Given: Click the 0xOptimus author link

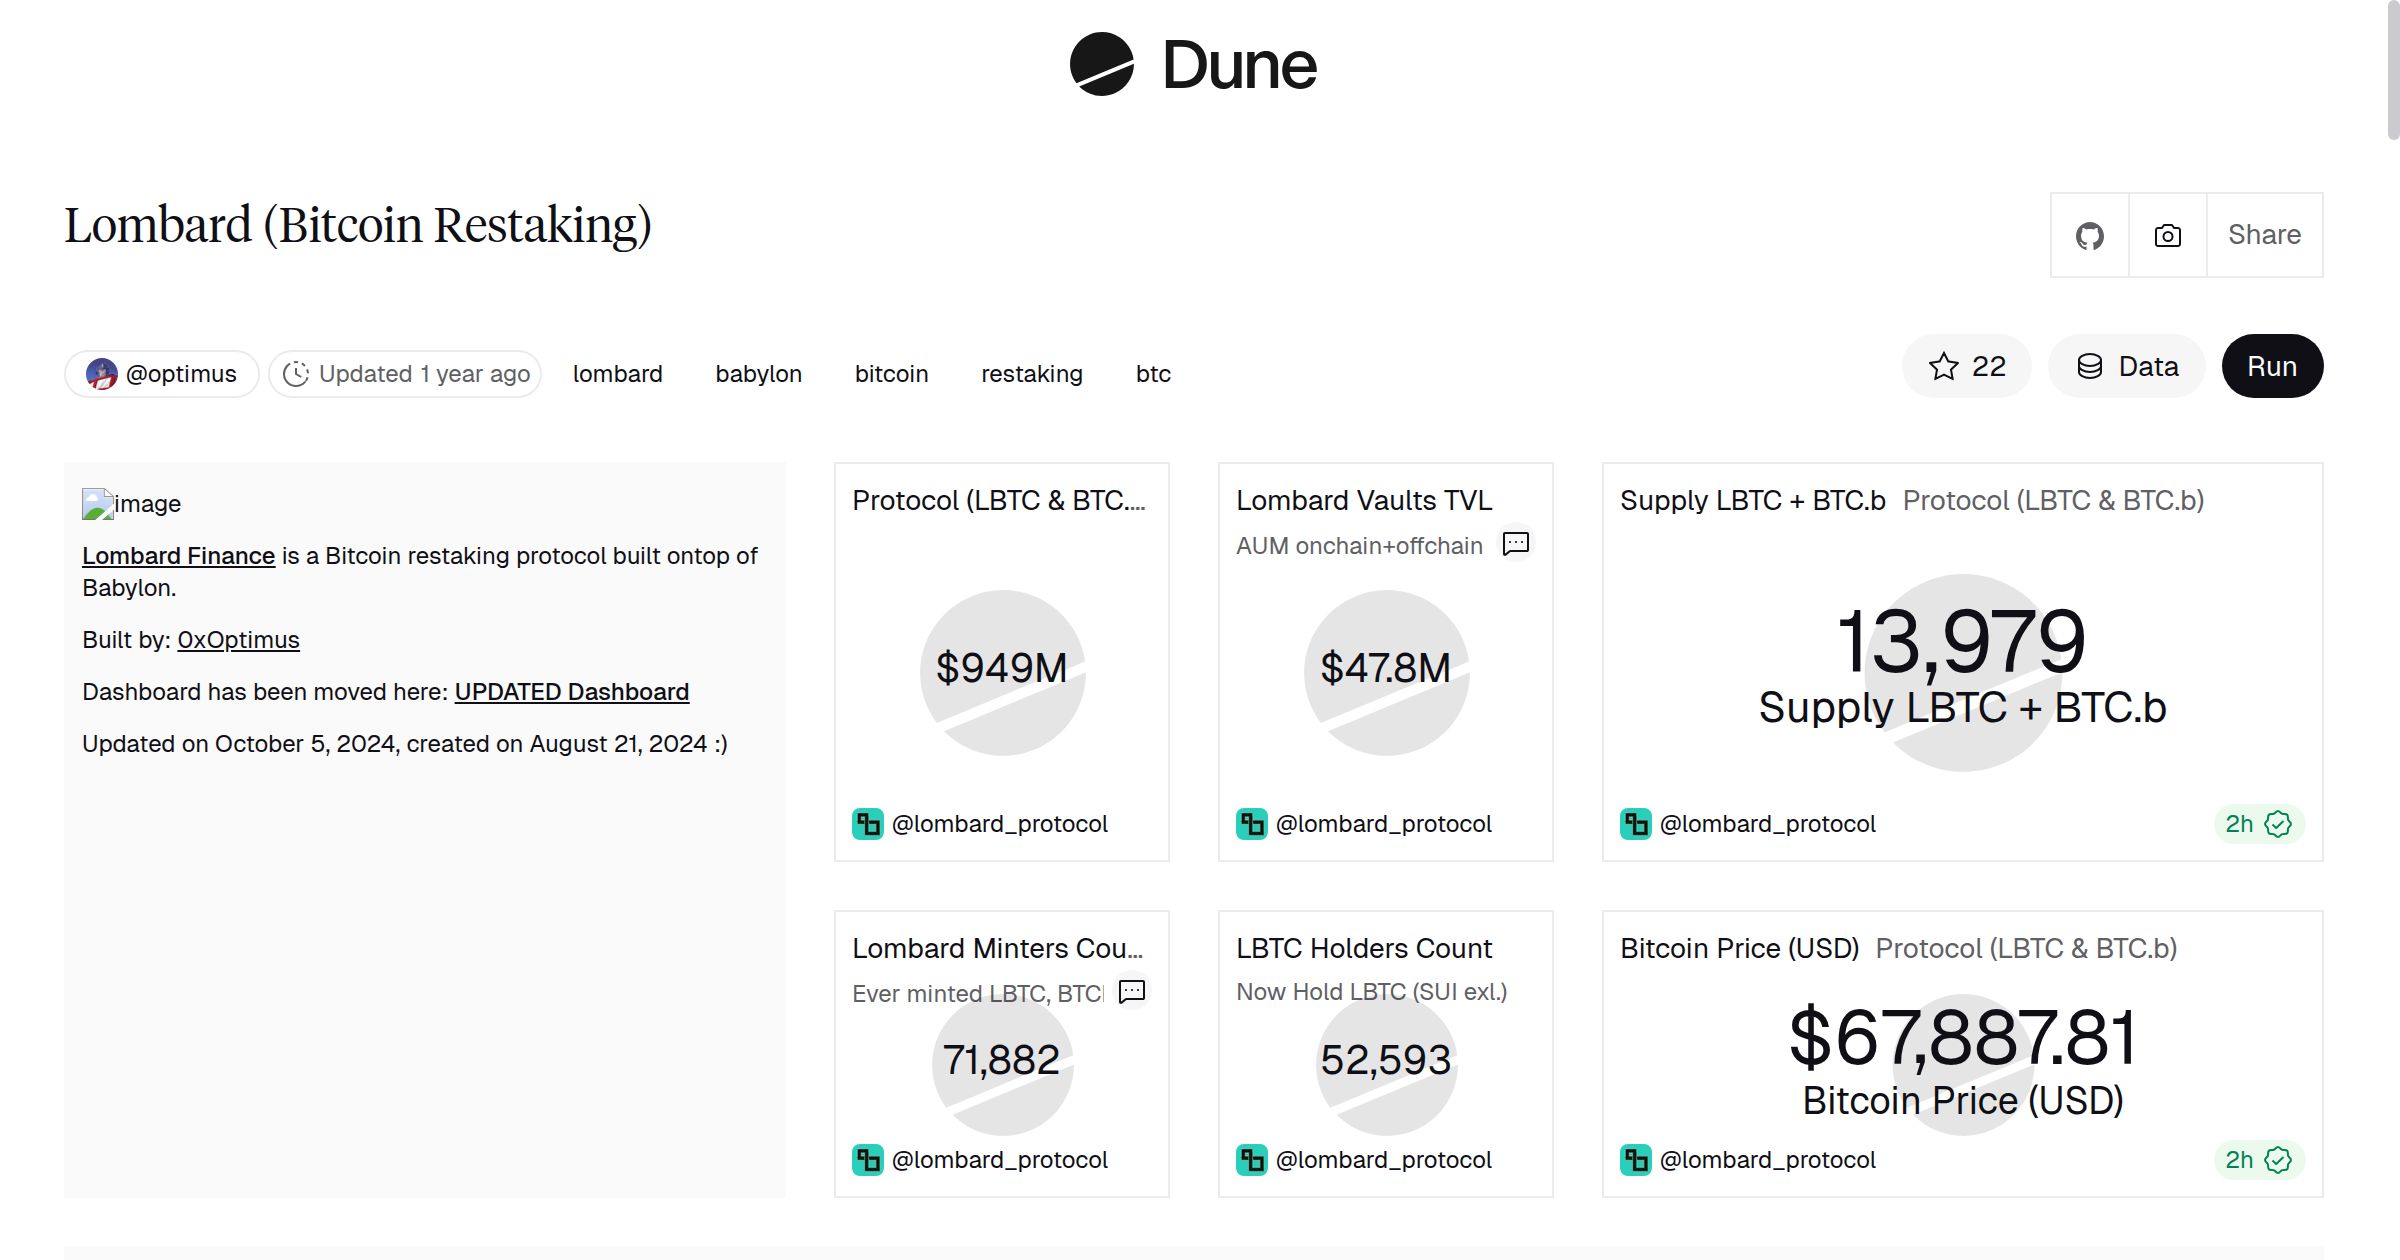Looking at the screenshot, I should click(237, 639).
